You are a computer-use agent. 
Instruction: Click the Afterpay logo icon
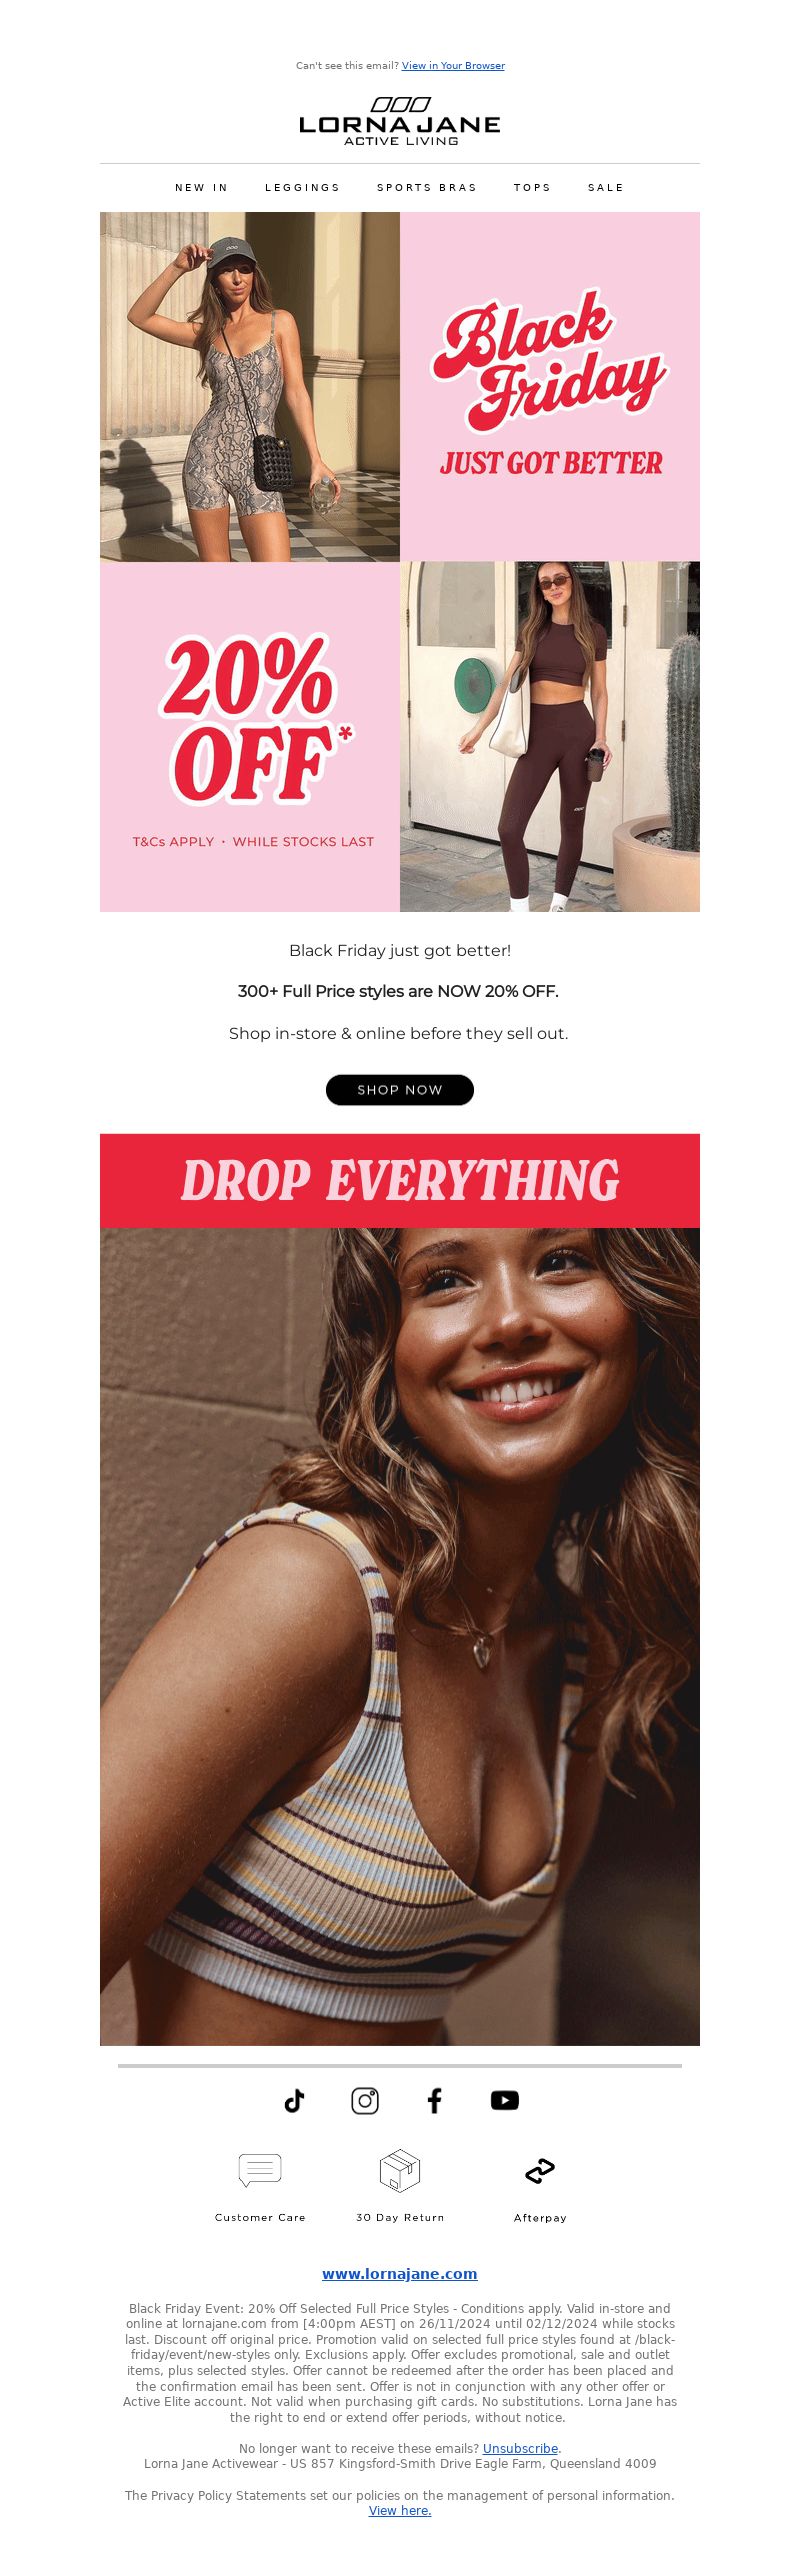[x=540, y=2171]
